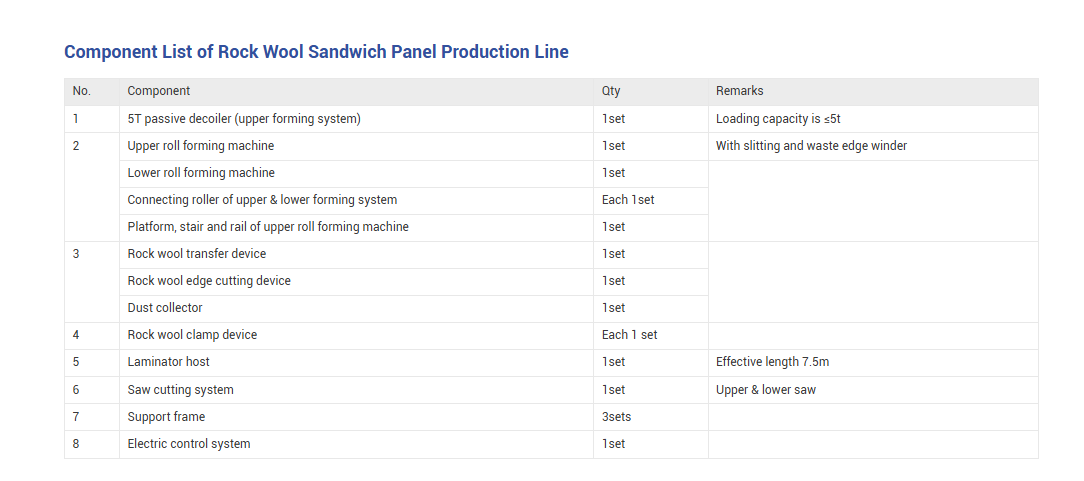Select the Lower roll forming machine cell
The image size is (1084, 481).
pyautogui.click(x=201, y=173)
